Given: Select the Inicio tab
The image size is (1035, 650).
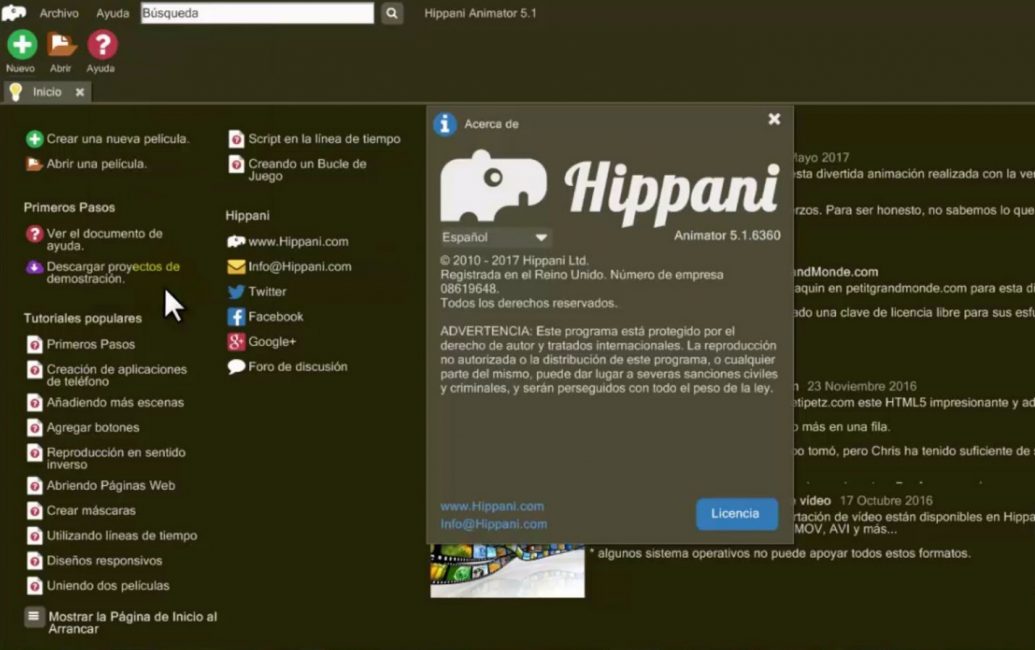Looking at the screenshot, I should click(x=47, y=92).
